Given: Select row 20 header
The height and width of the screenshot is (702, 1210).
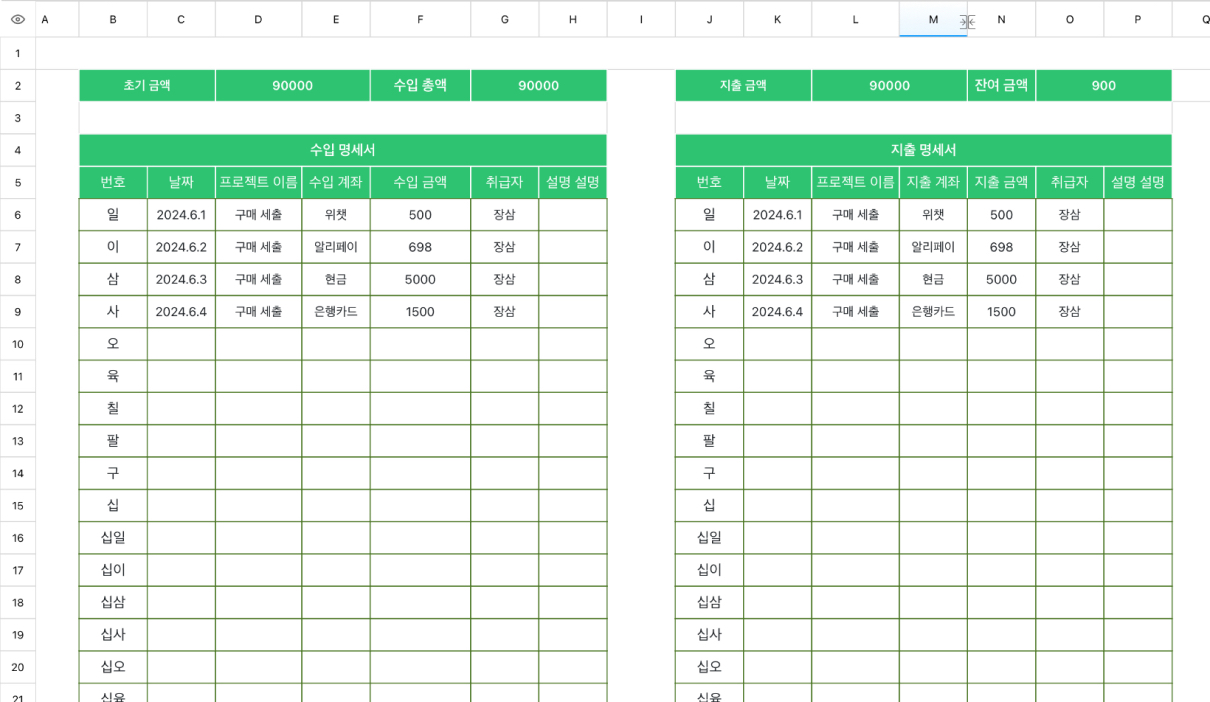Looking at the screenshot, I should pos(18,667).
